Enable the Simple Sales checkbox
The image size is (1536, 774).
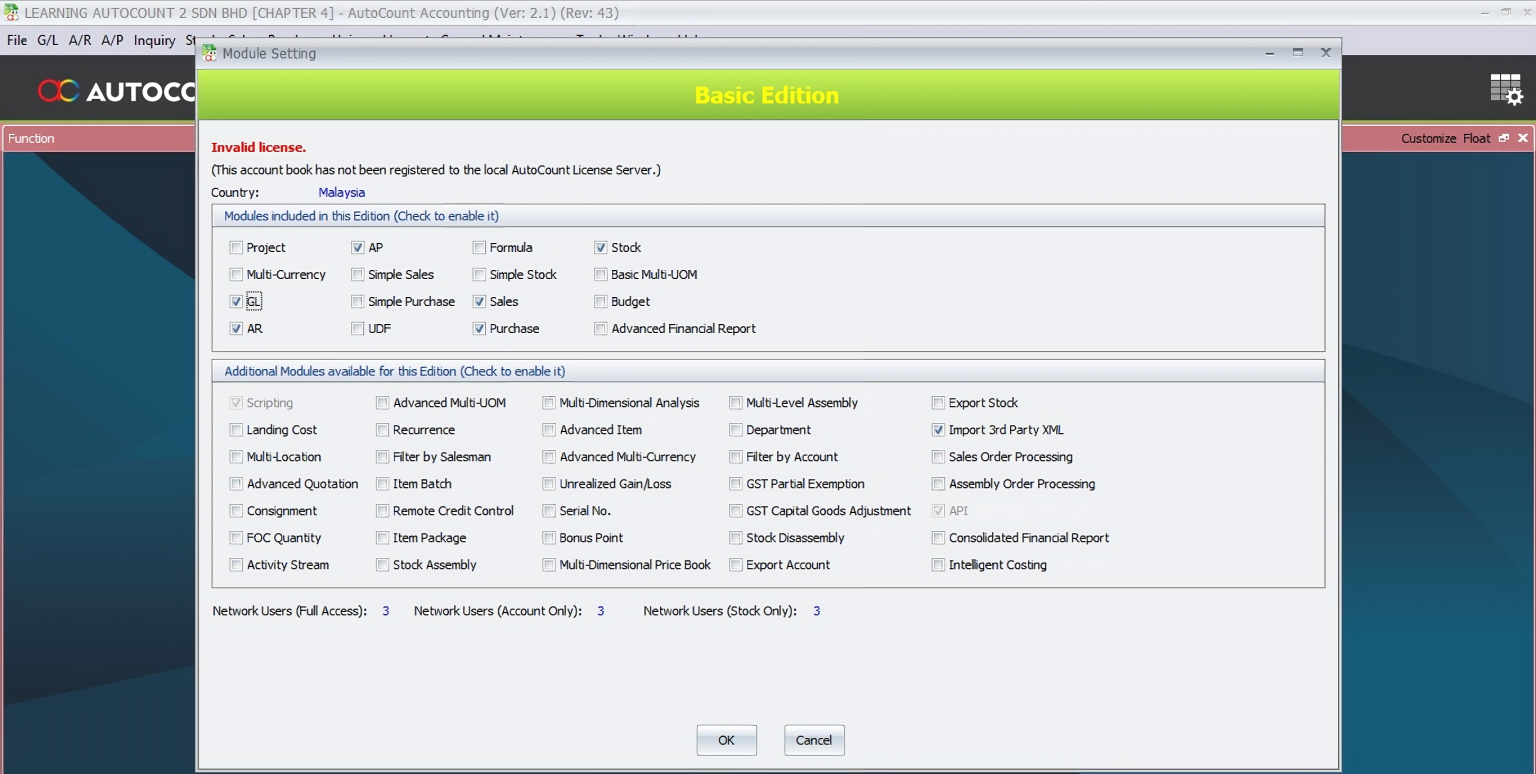coord(357,274)
